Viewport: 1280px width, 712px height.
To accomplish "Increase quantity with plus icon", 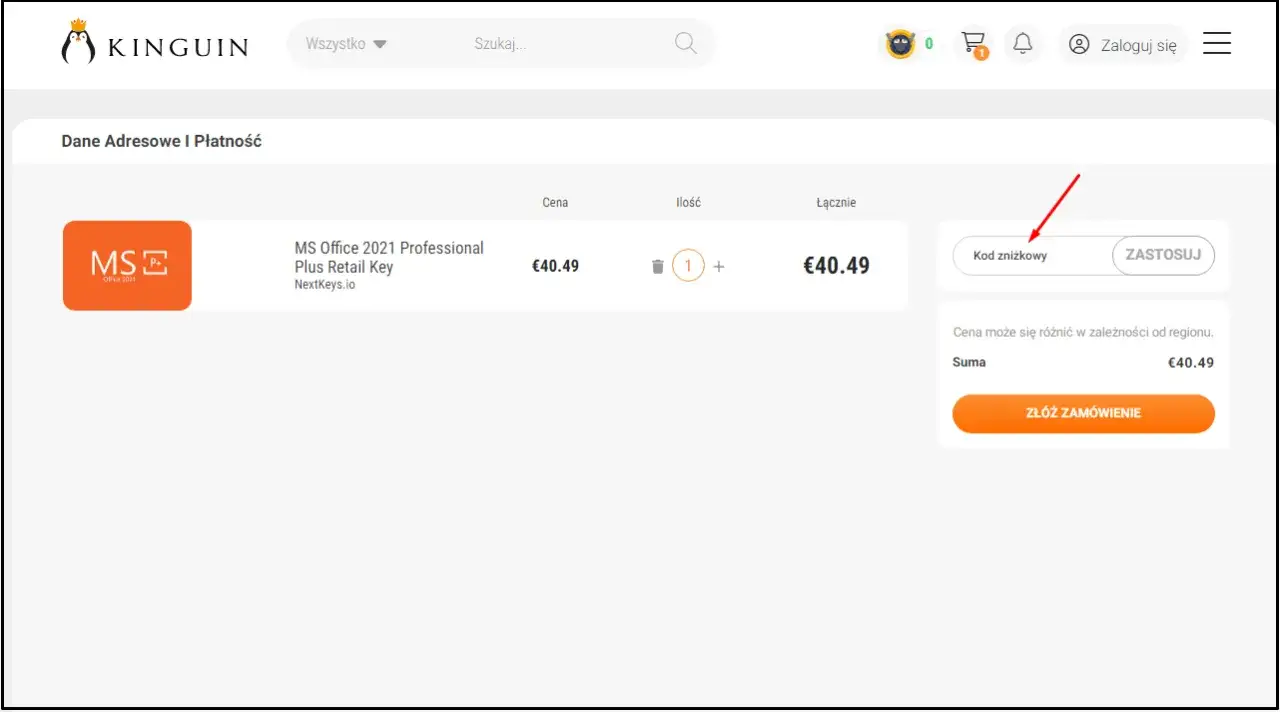I will 719,267.
